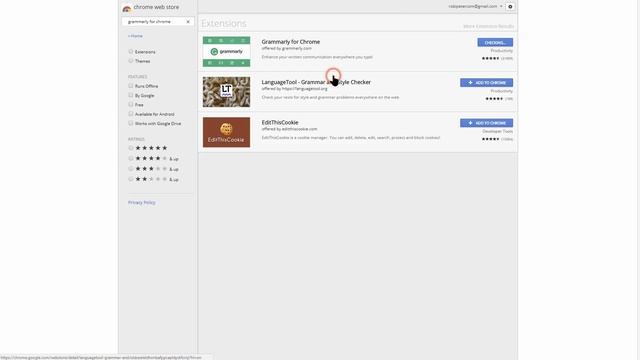Click the Chrome Web Store rainbow logo
The width and height of the screenshot is (640, 360).
pos(127,8)
